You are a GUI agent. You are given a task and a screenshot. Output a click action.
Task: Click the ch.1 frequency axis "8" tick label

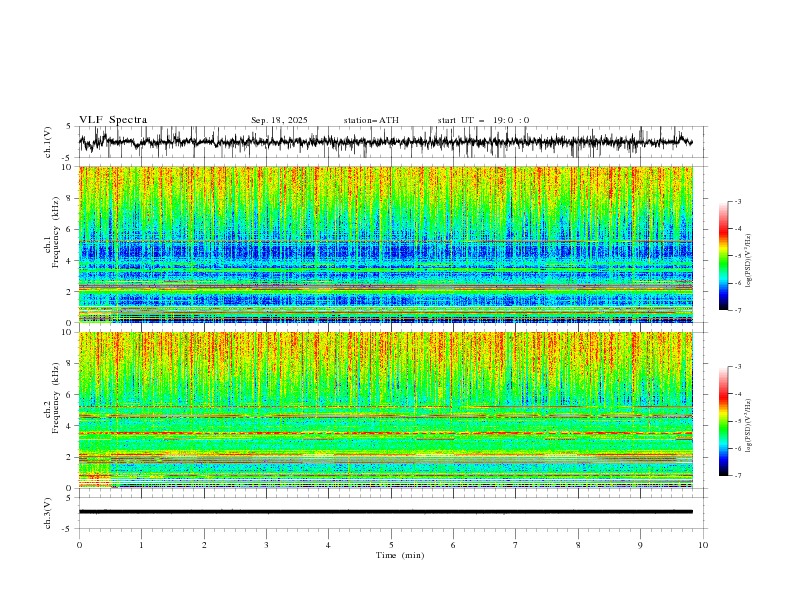coord(71,198)
